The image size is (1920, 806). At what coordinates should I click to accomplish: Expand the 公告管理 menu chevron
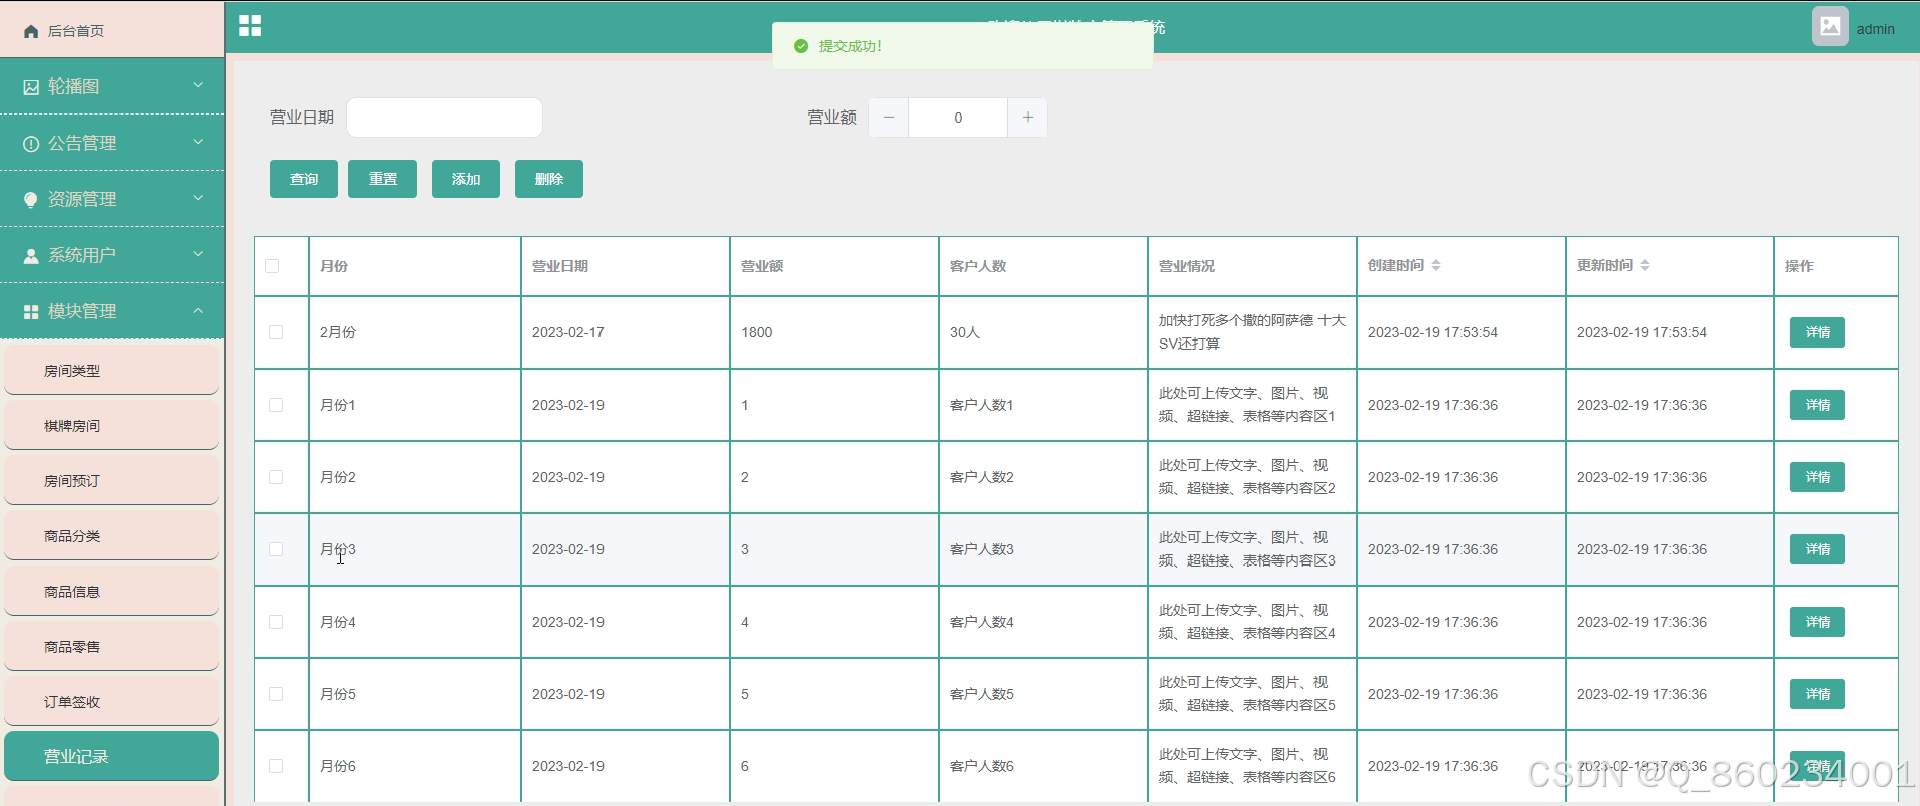pos(198,142)
